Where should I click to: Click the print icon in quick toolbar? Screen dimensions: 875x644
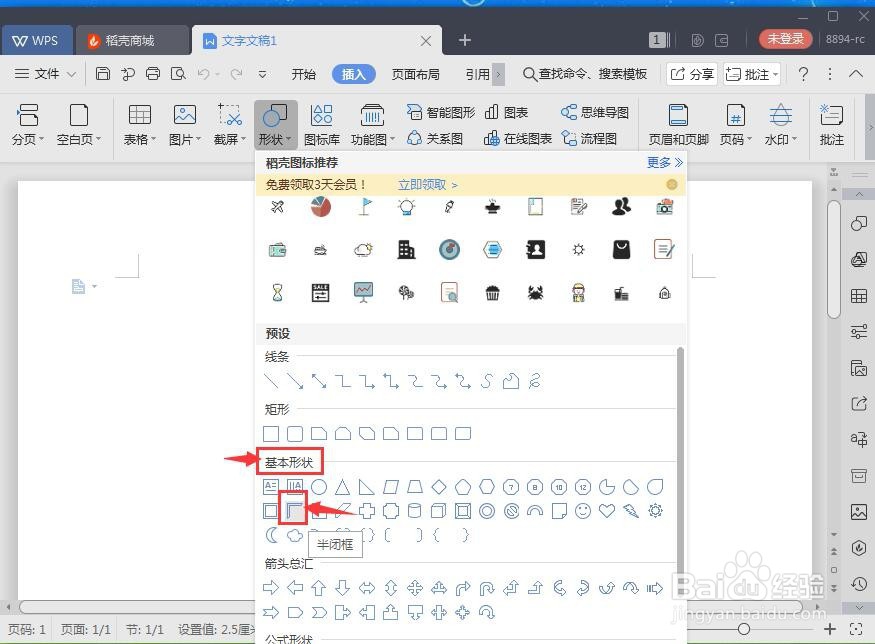[152, 74]
